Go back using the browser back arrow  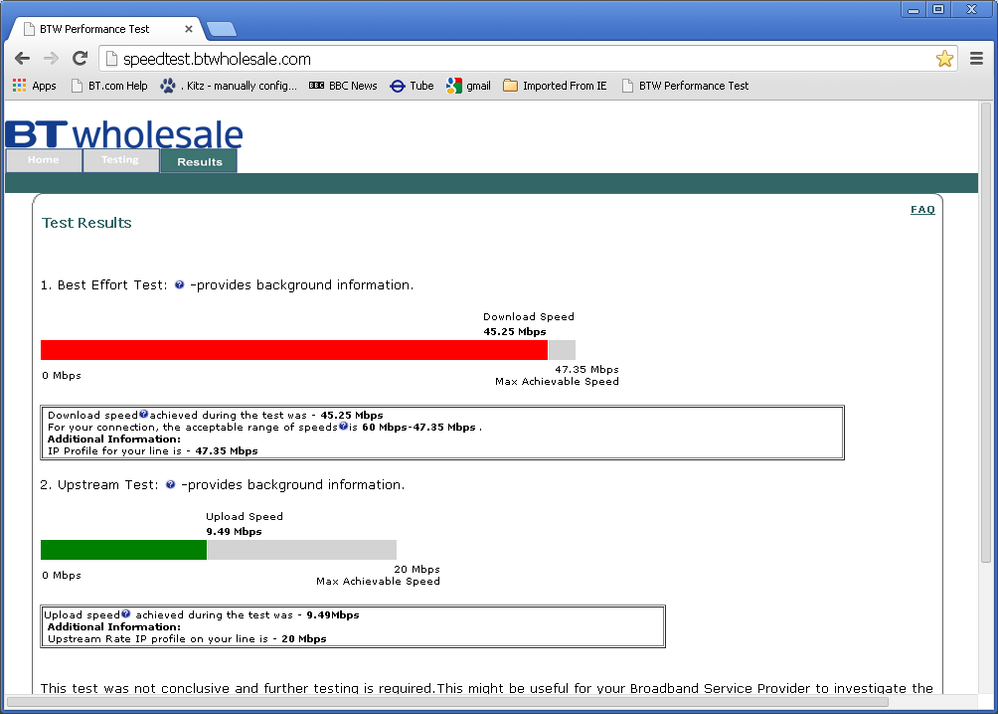coord(22,59)
